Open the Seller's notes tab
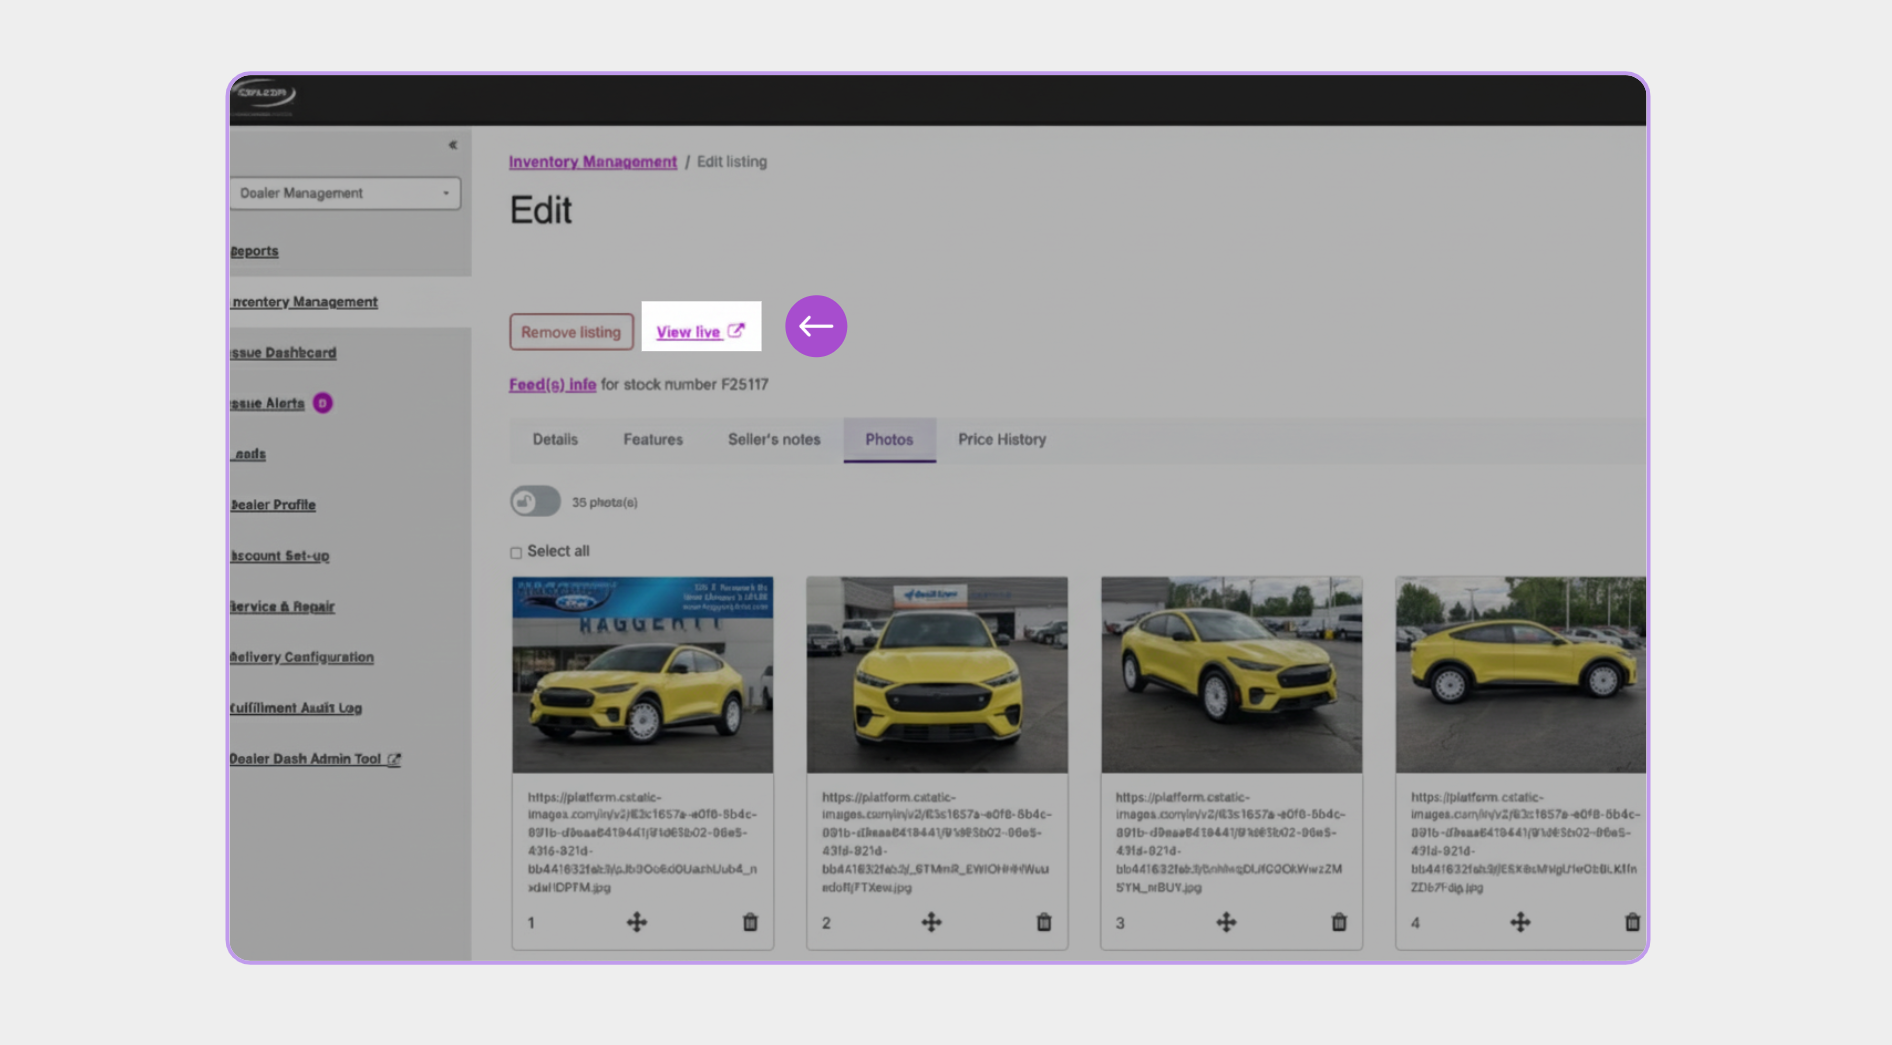This screenshot has height=1045, width=1892. (774, 439)
